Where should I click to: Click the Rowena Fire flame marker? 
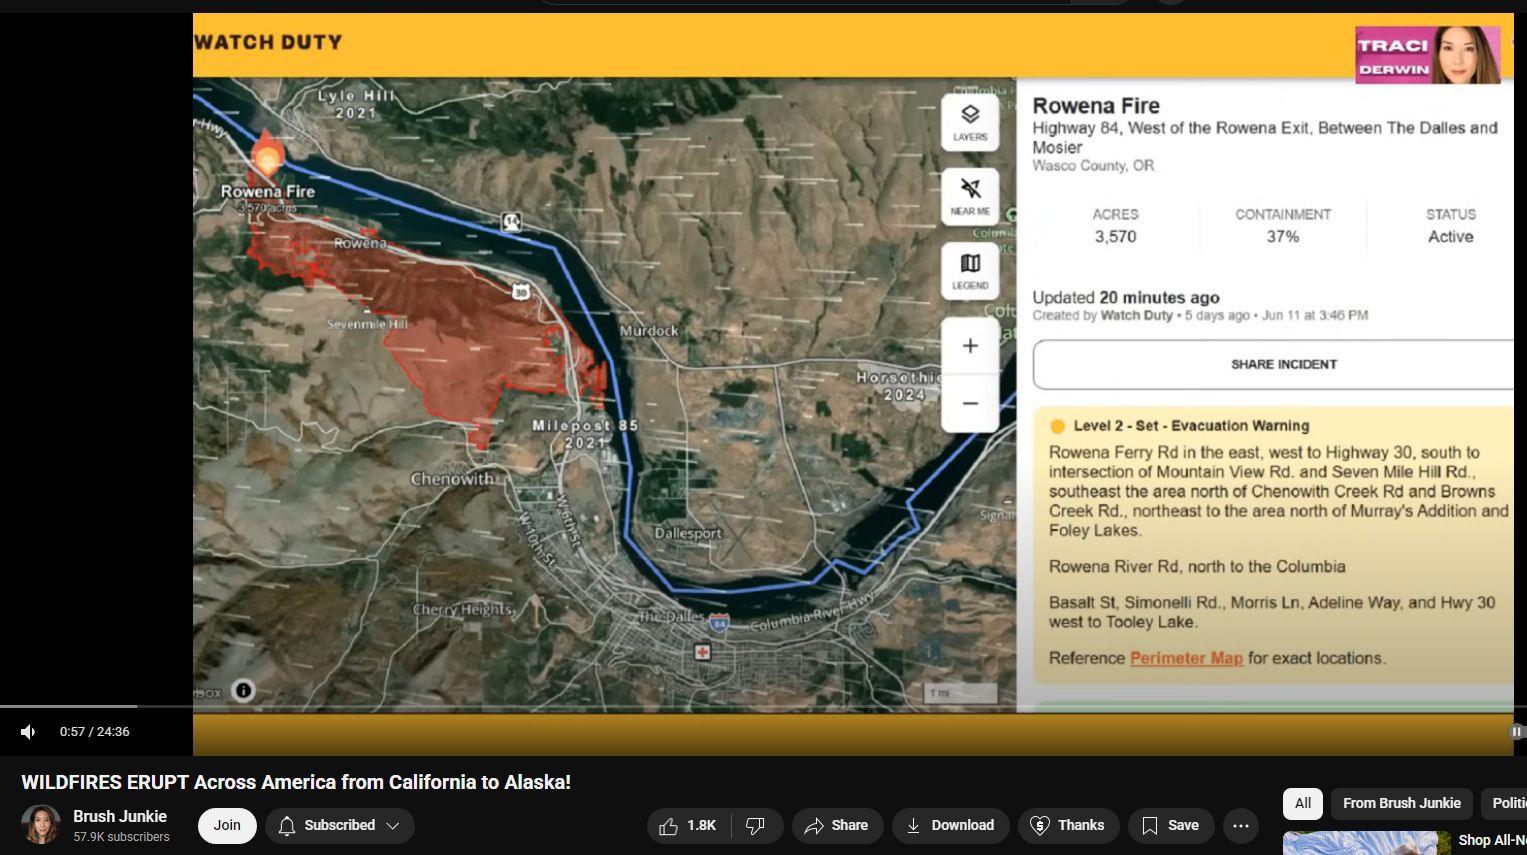tap(267, 155)
